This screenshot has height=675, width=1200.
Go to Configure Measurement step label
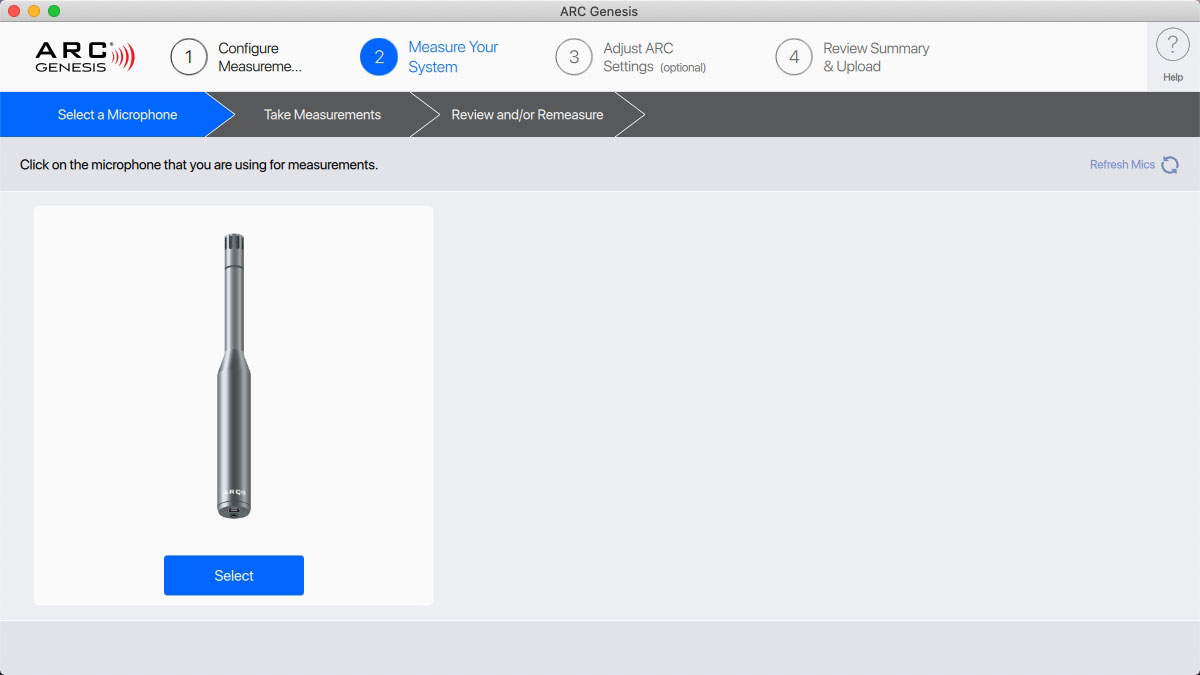coord(260,57)
